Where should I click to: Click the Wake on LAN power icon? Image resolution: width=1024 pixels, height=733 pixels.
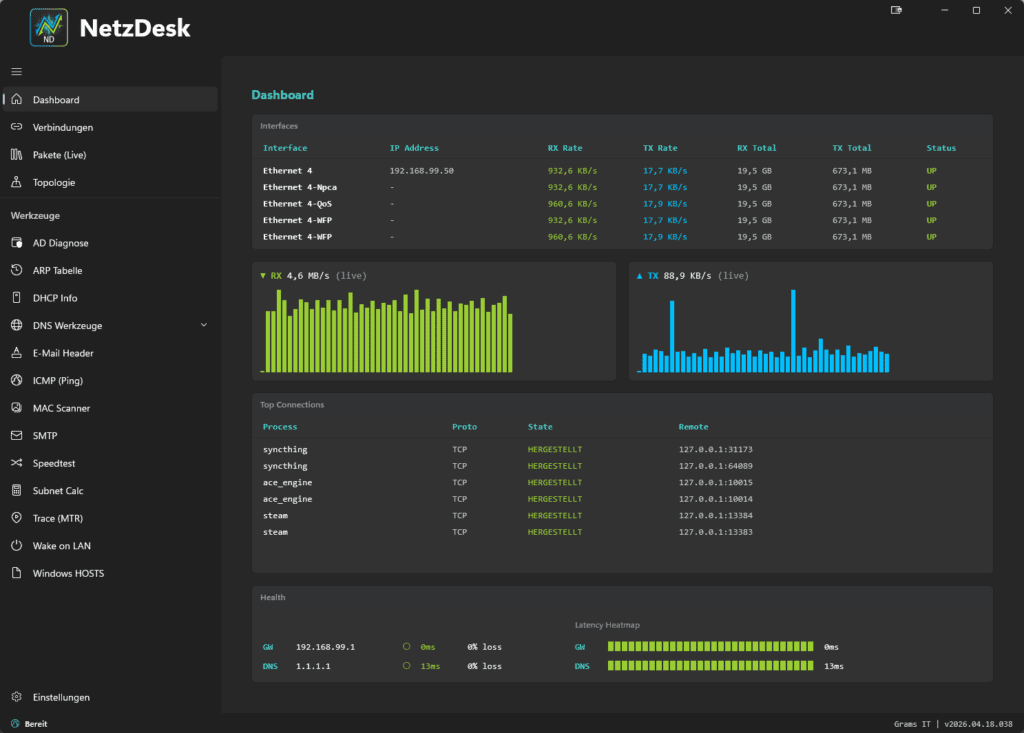16,546
